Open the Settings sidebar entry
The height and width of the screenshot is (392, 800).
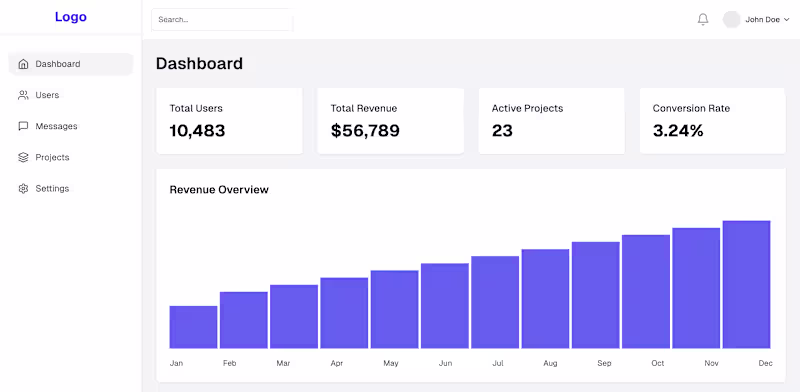[x=71, y=188]
